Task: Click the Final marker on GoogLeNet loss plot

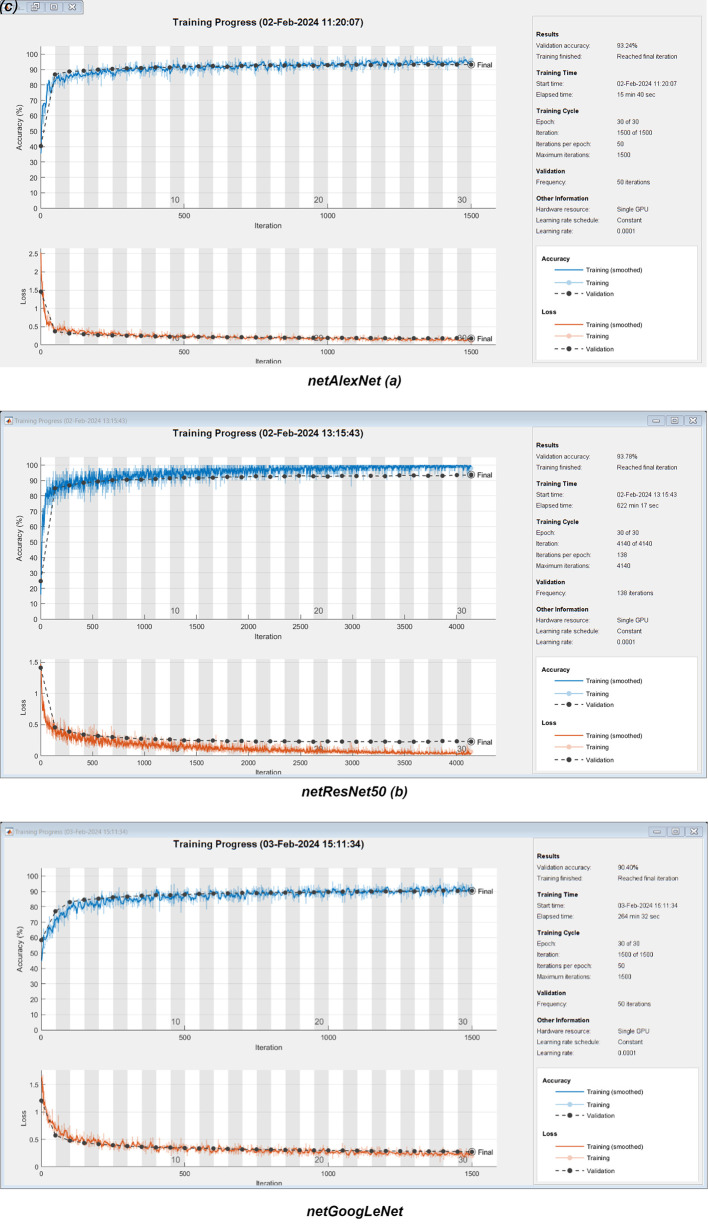Action: click(471, 1151)
